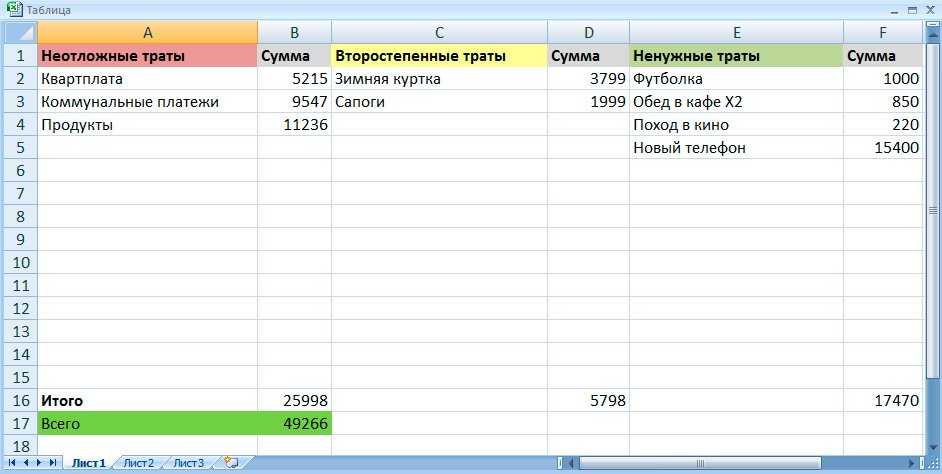Select the pink Неотложные траты header cell
The image size is (942, 474).
pyautogui.click(x=147, y=56)
